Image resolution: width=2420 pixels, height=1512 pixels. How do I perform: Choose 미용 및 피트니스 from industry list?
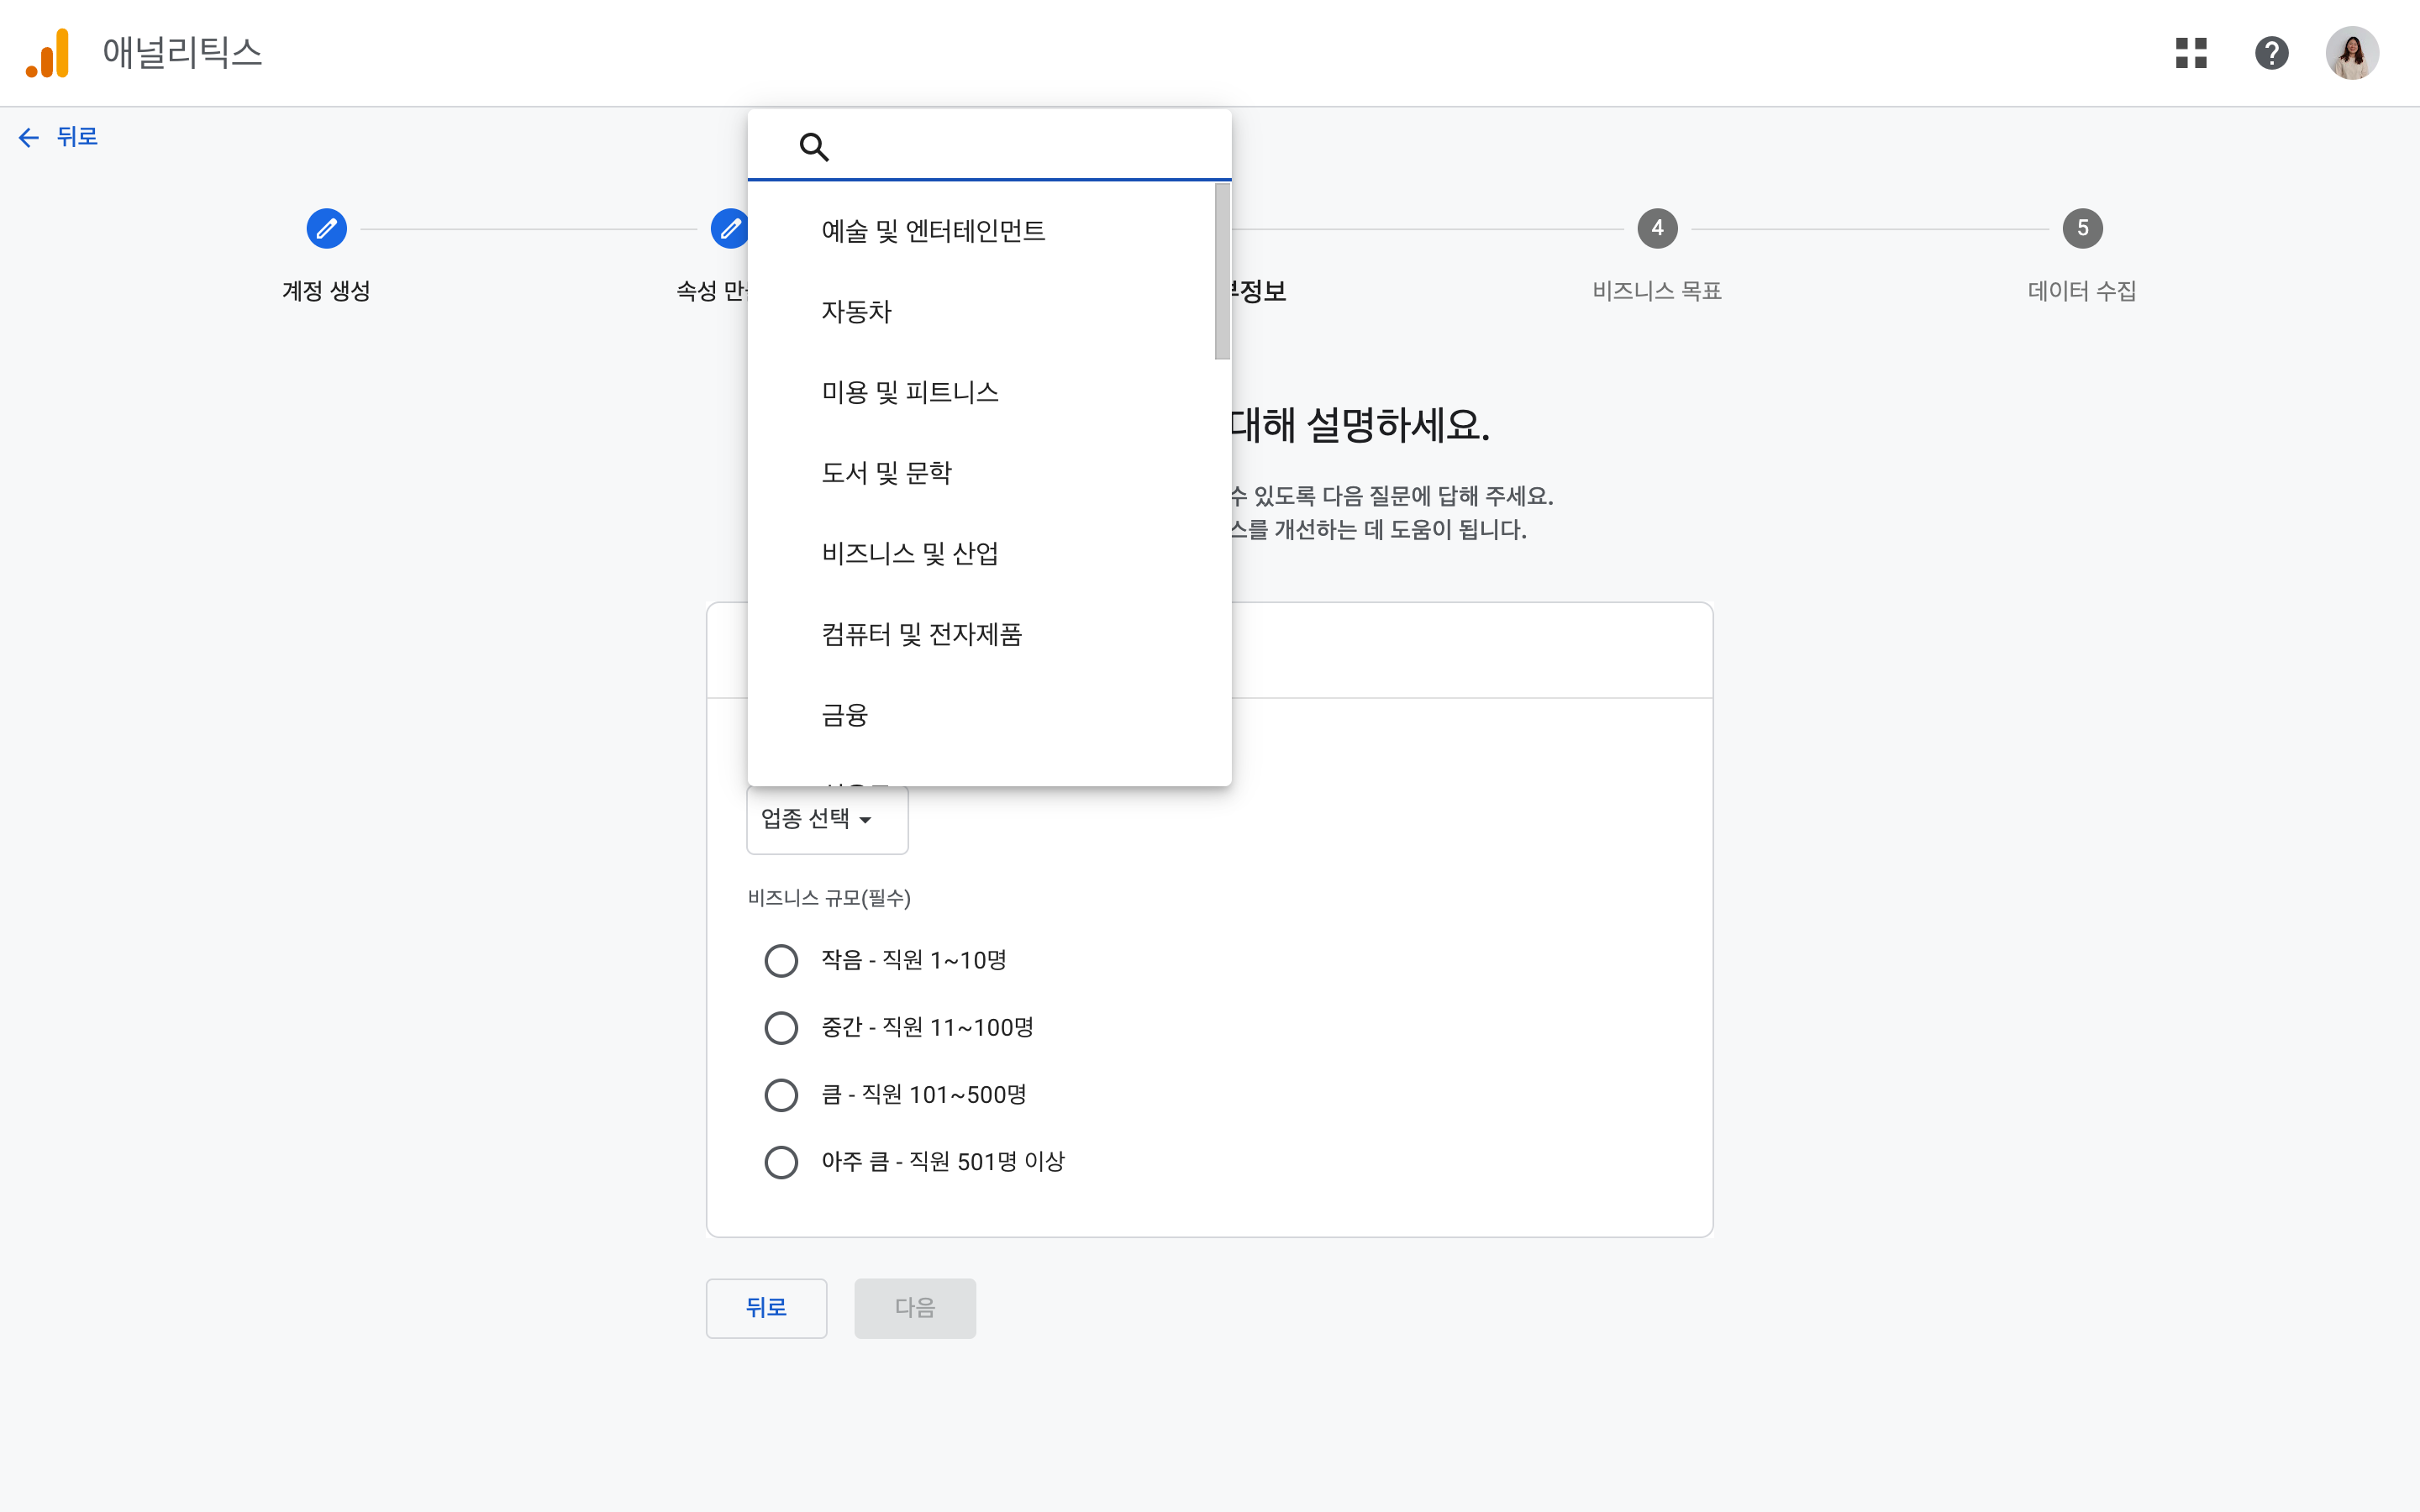point(981,392)
